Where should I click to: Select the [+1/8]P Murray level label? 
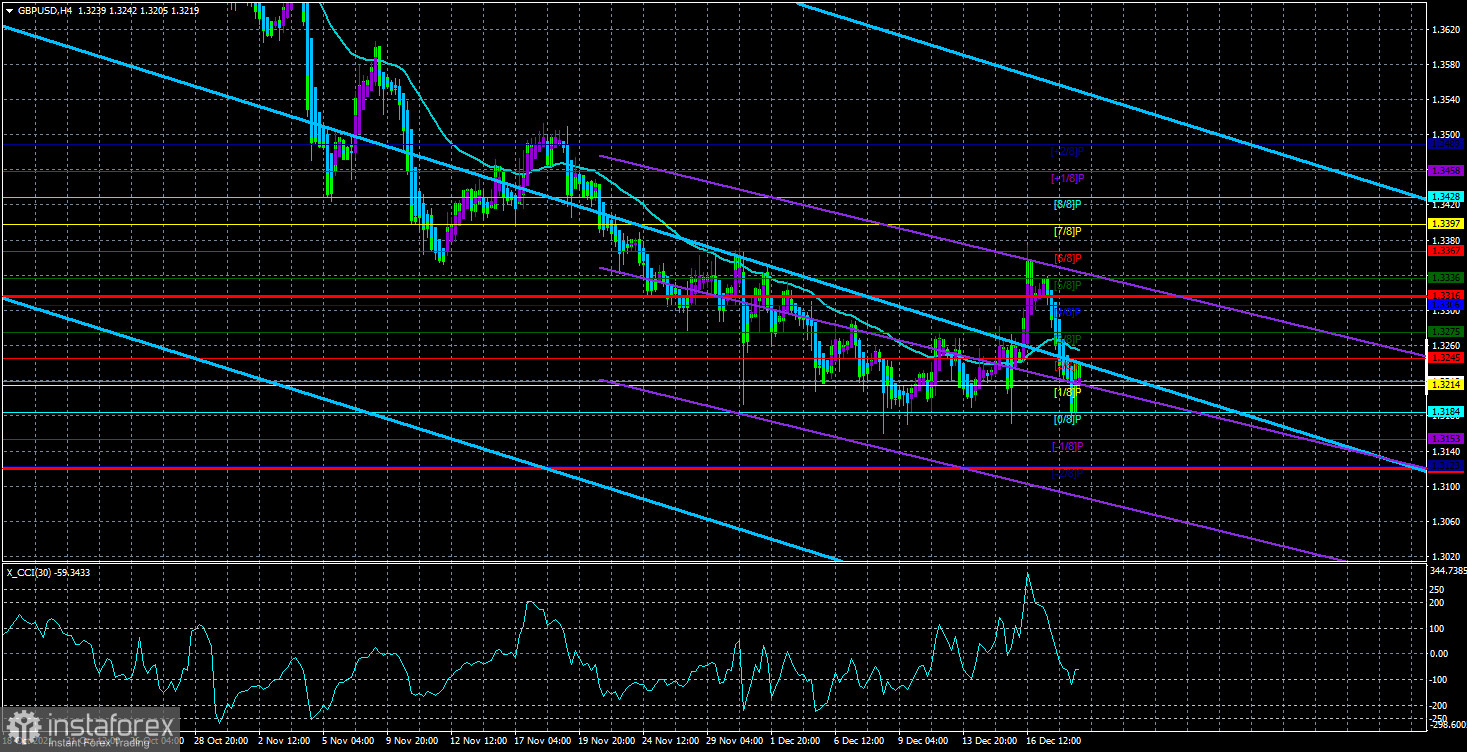point(1066,178)
